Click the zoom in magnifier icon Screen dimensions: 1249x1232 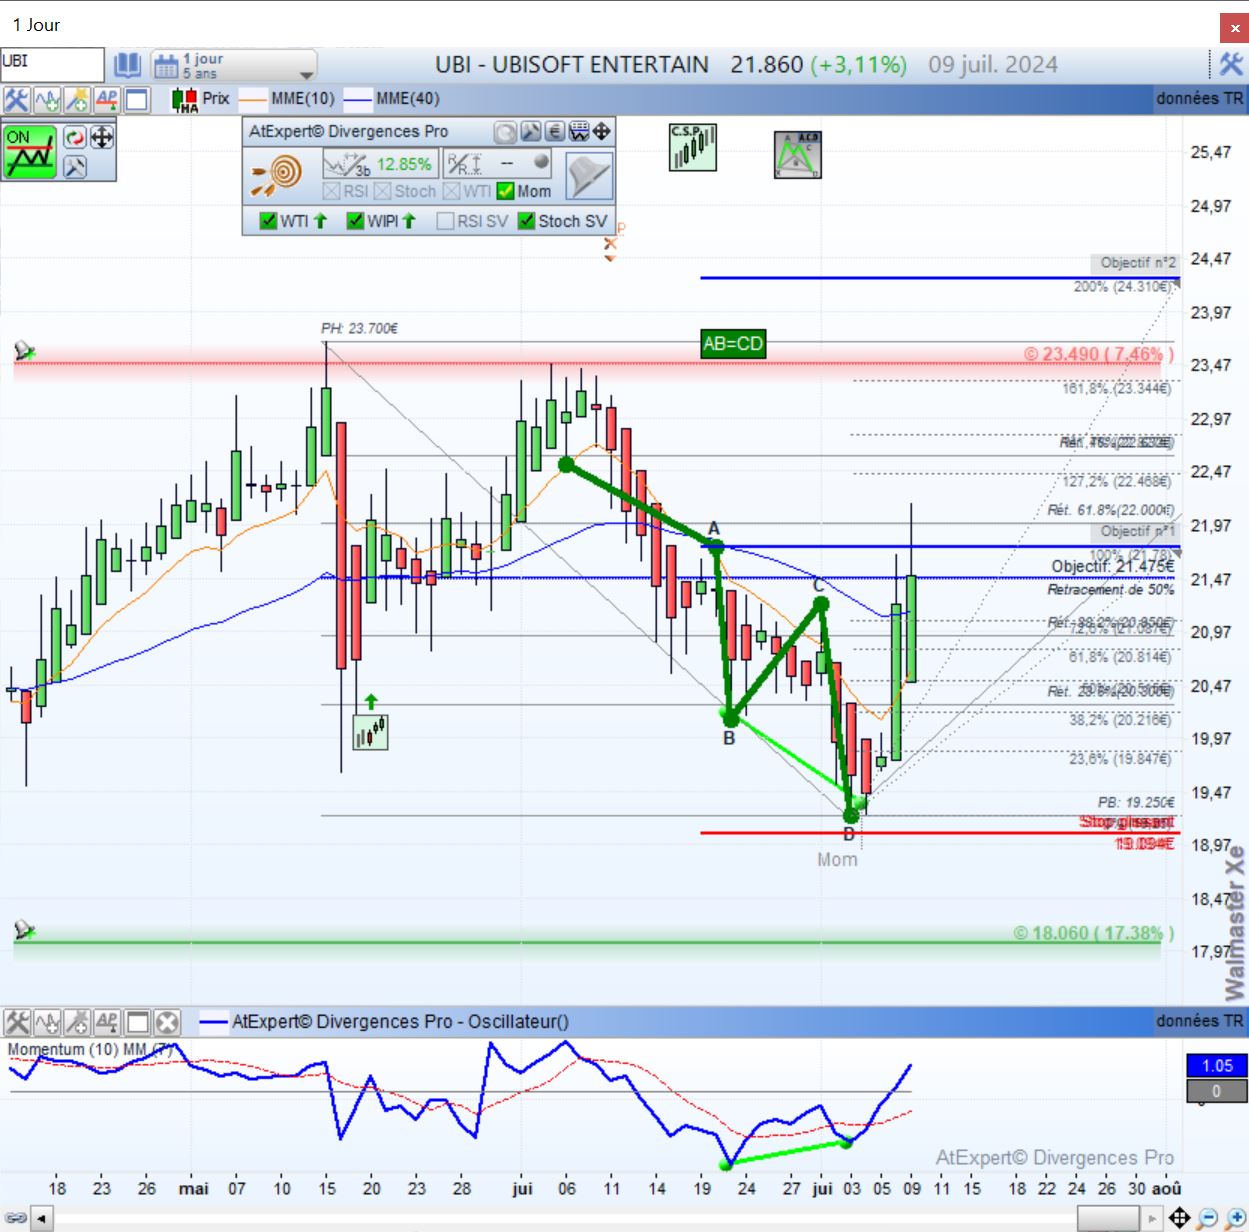[1236, 1217]
